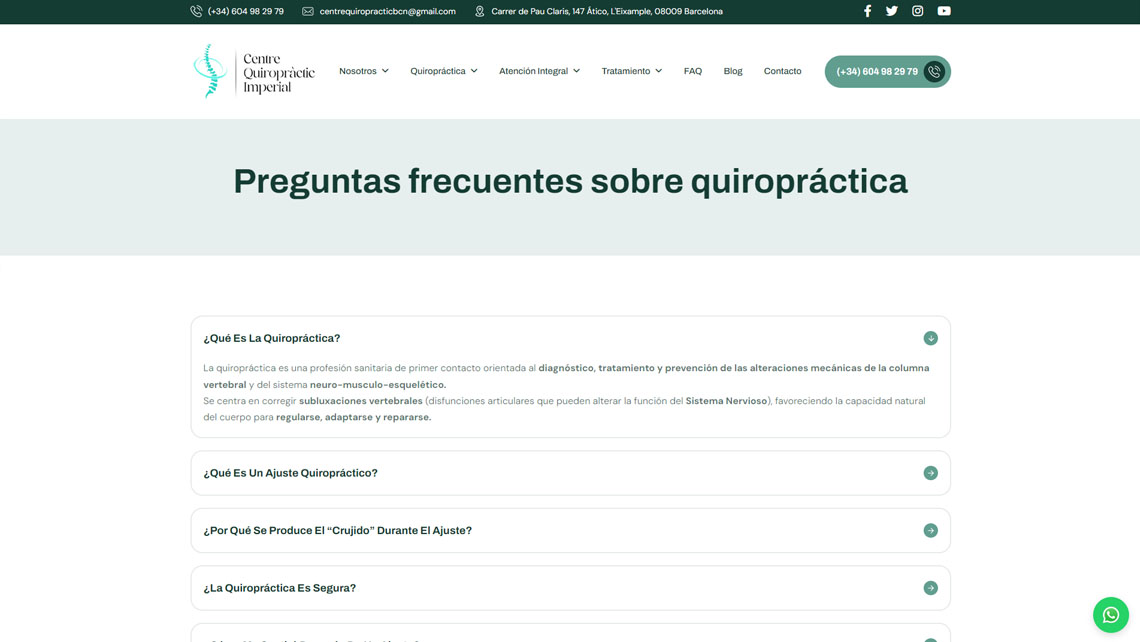
Task: Open the Nosotros dropdown menu
Action: (364, 71)
